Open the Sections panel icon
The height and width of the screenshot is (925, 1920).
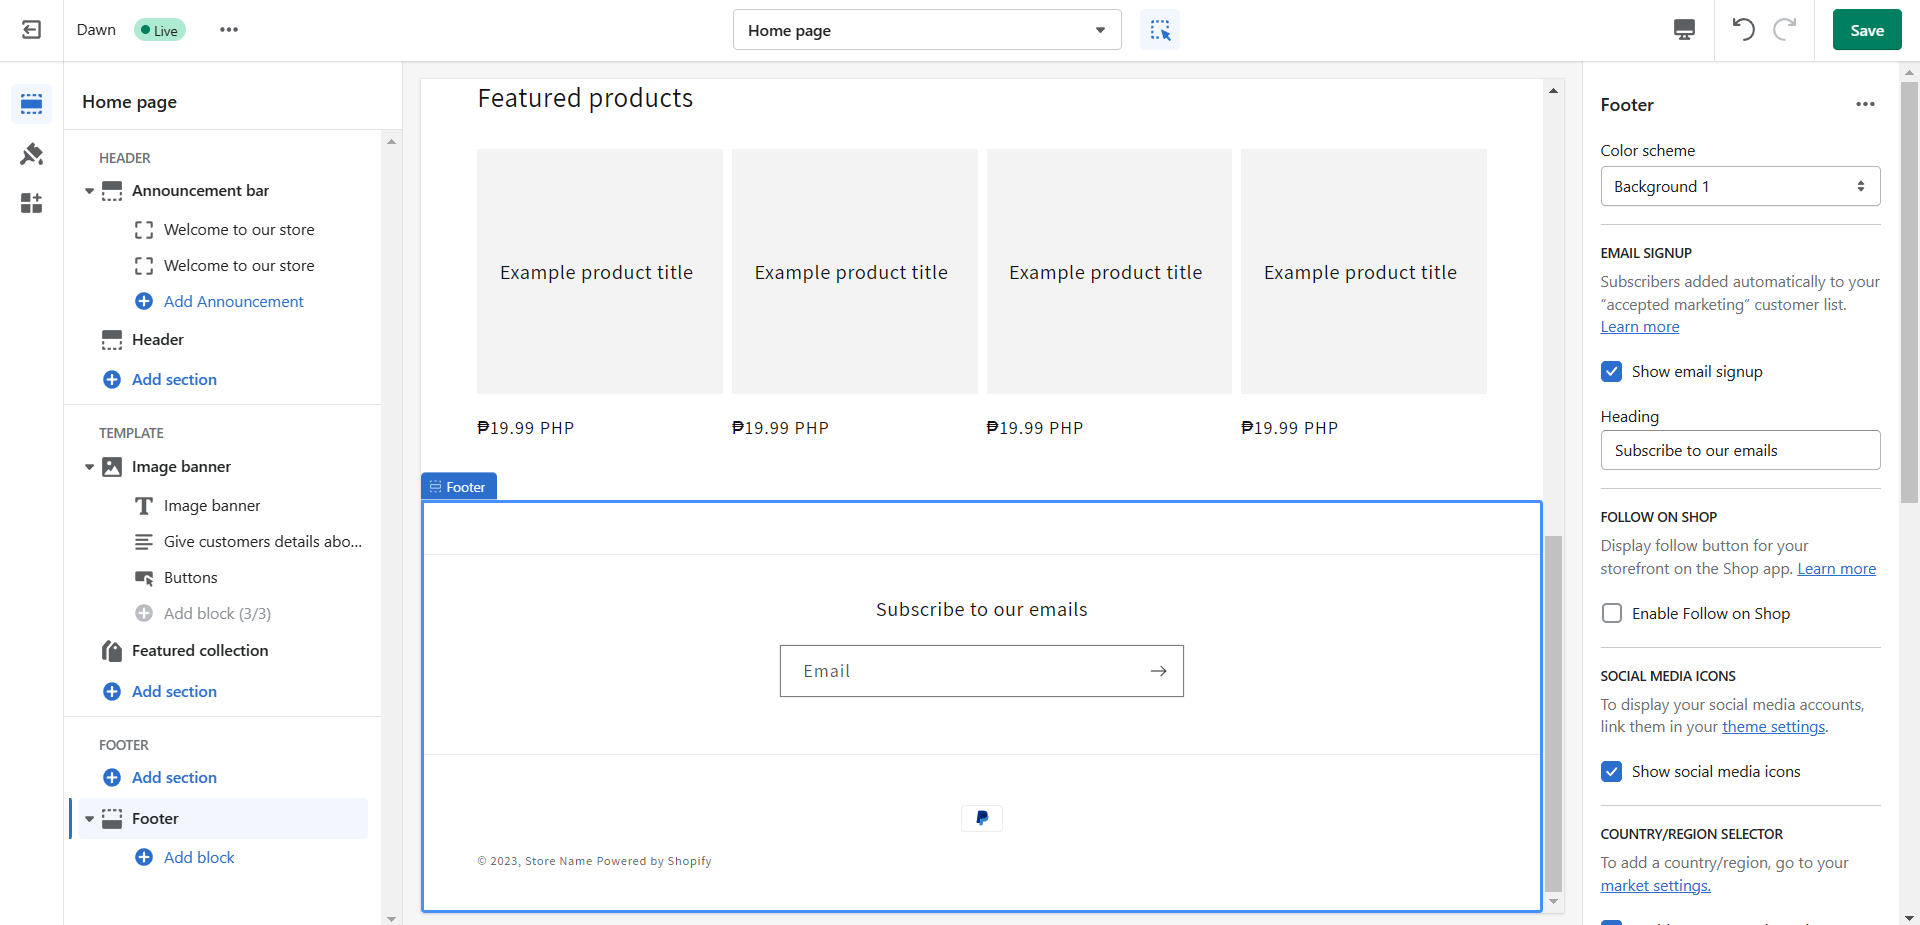coord(32,104)
